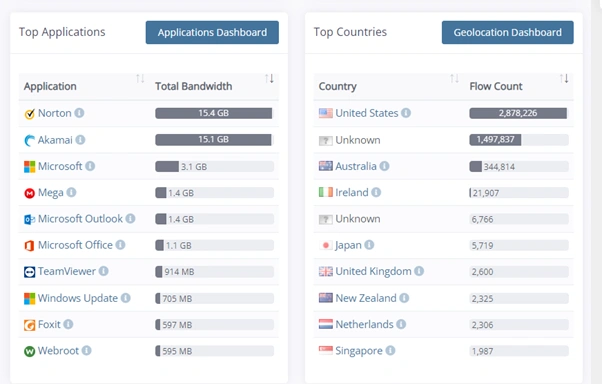Sort by Flow Count column arrows
The image size is (602, 384).
pos(564,79)
